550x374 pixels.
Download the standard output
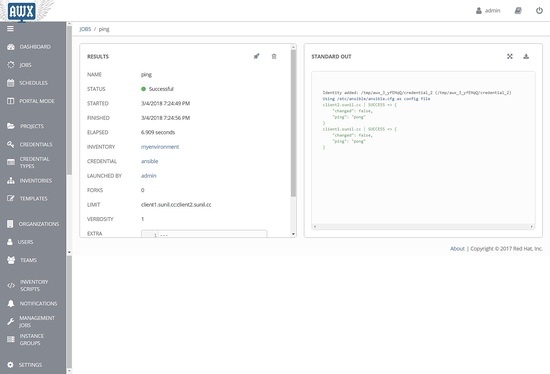(x=526, y=56)
